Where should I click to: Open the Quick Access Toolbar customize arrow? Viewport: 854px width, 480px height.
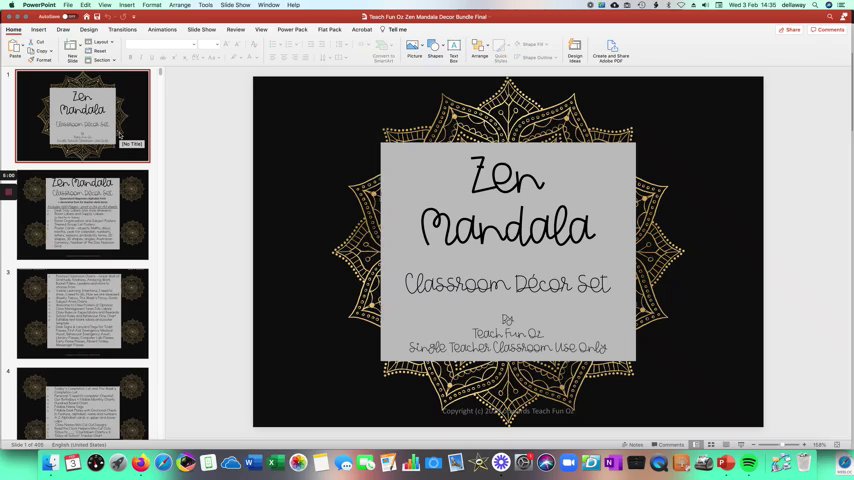pos(134,17)
